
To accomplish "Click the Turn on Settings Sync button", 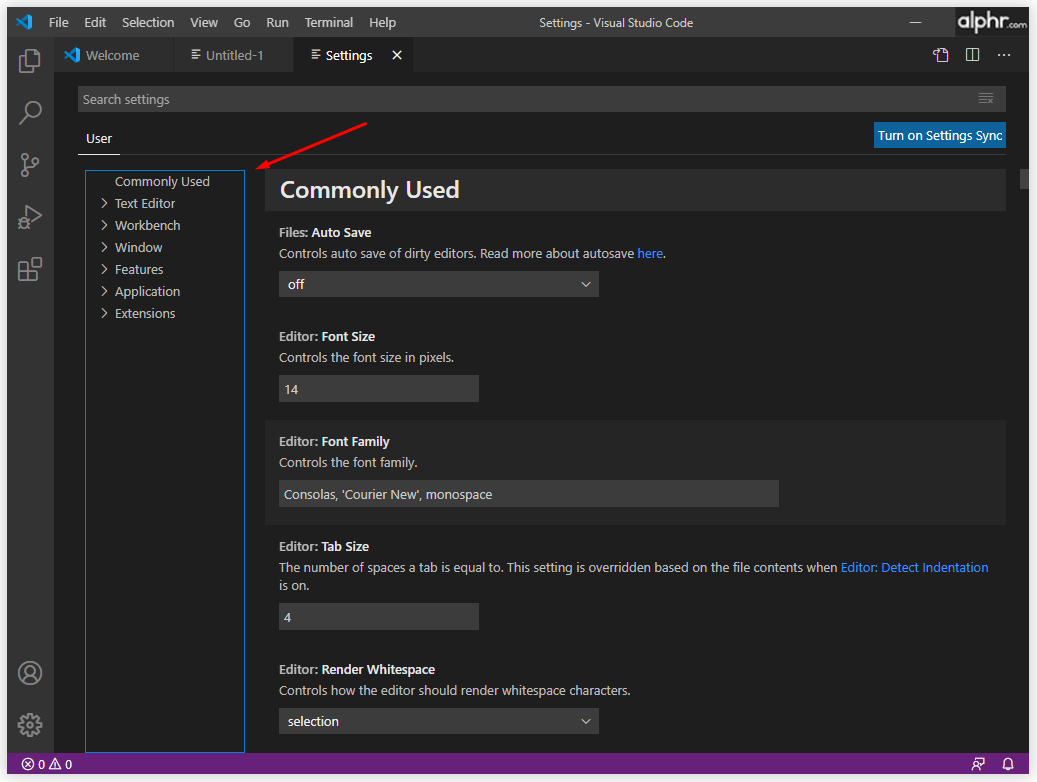I will tap(939, 135).
